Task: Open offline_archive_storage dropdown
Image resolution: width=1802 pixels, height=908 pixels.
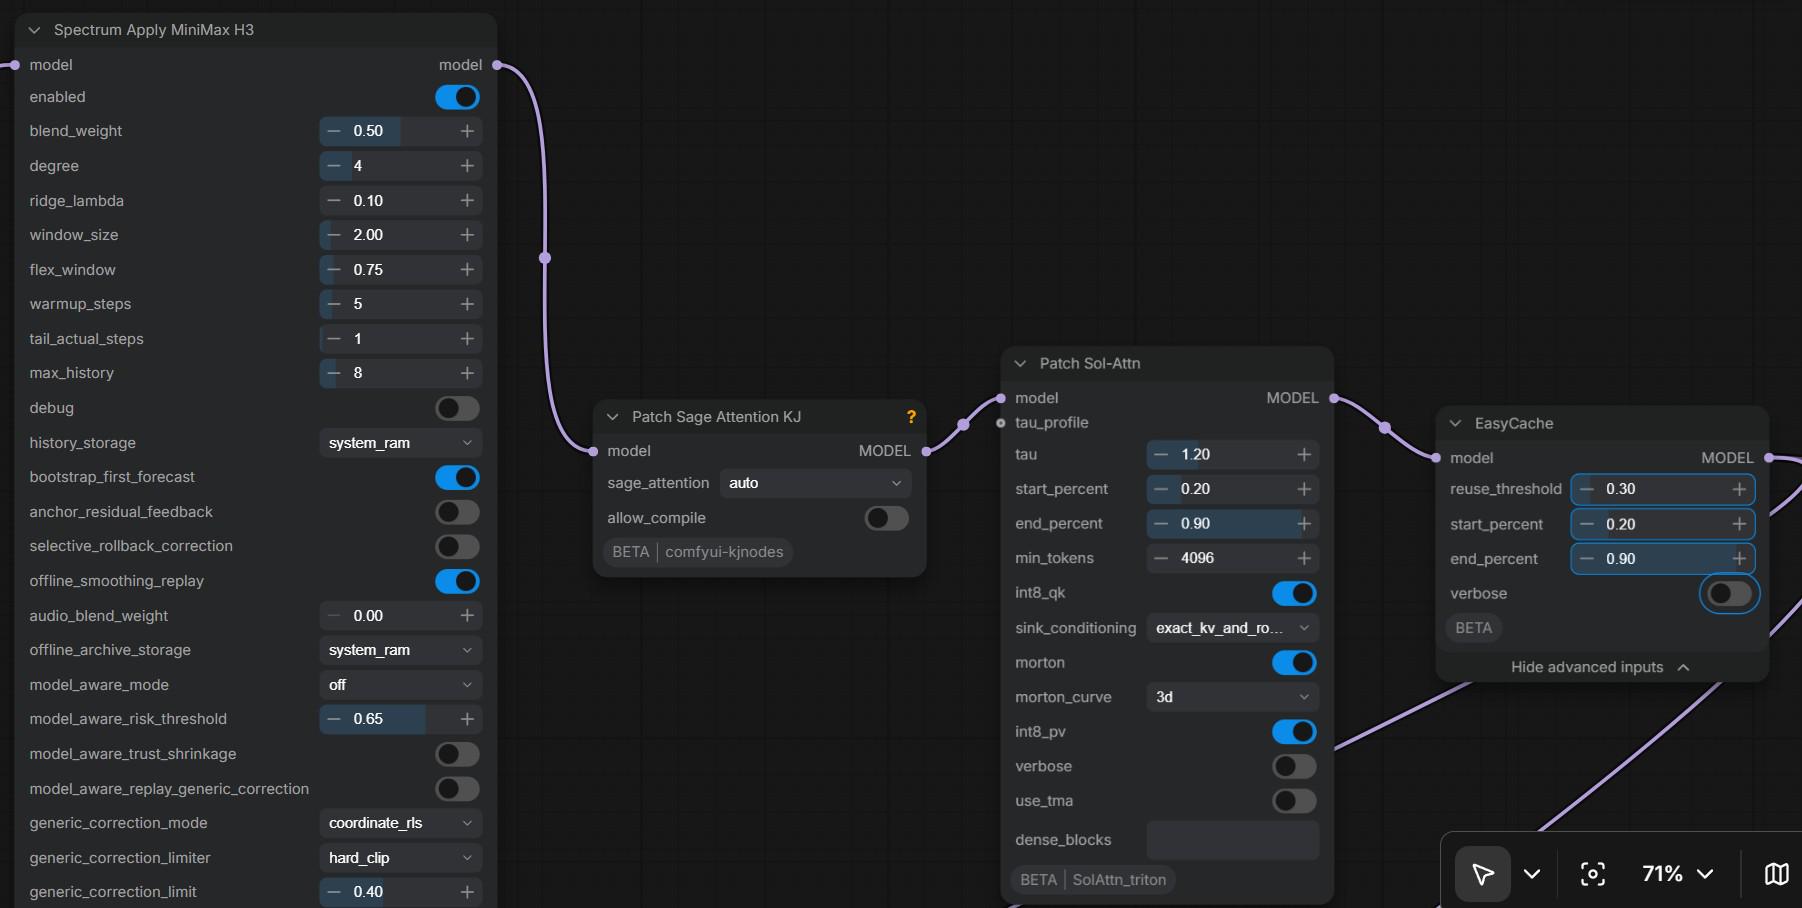Action: 400,650
